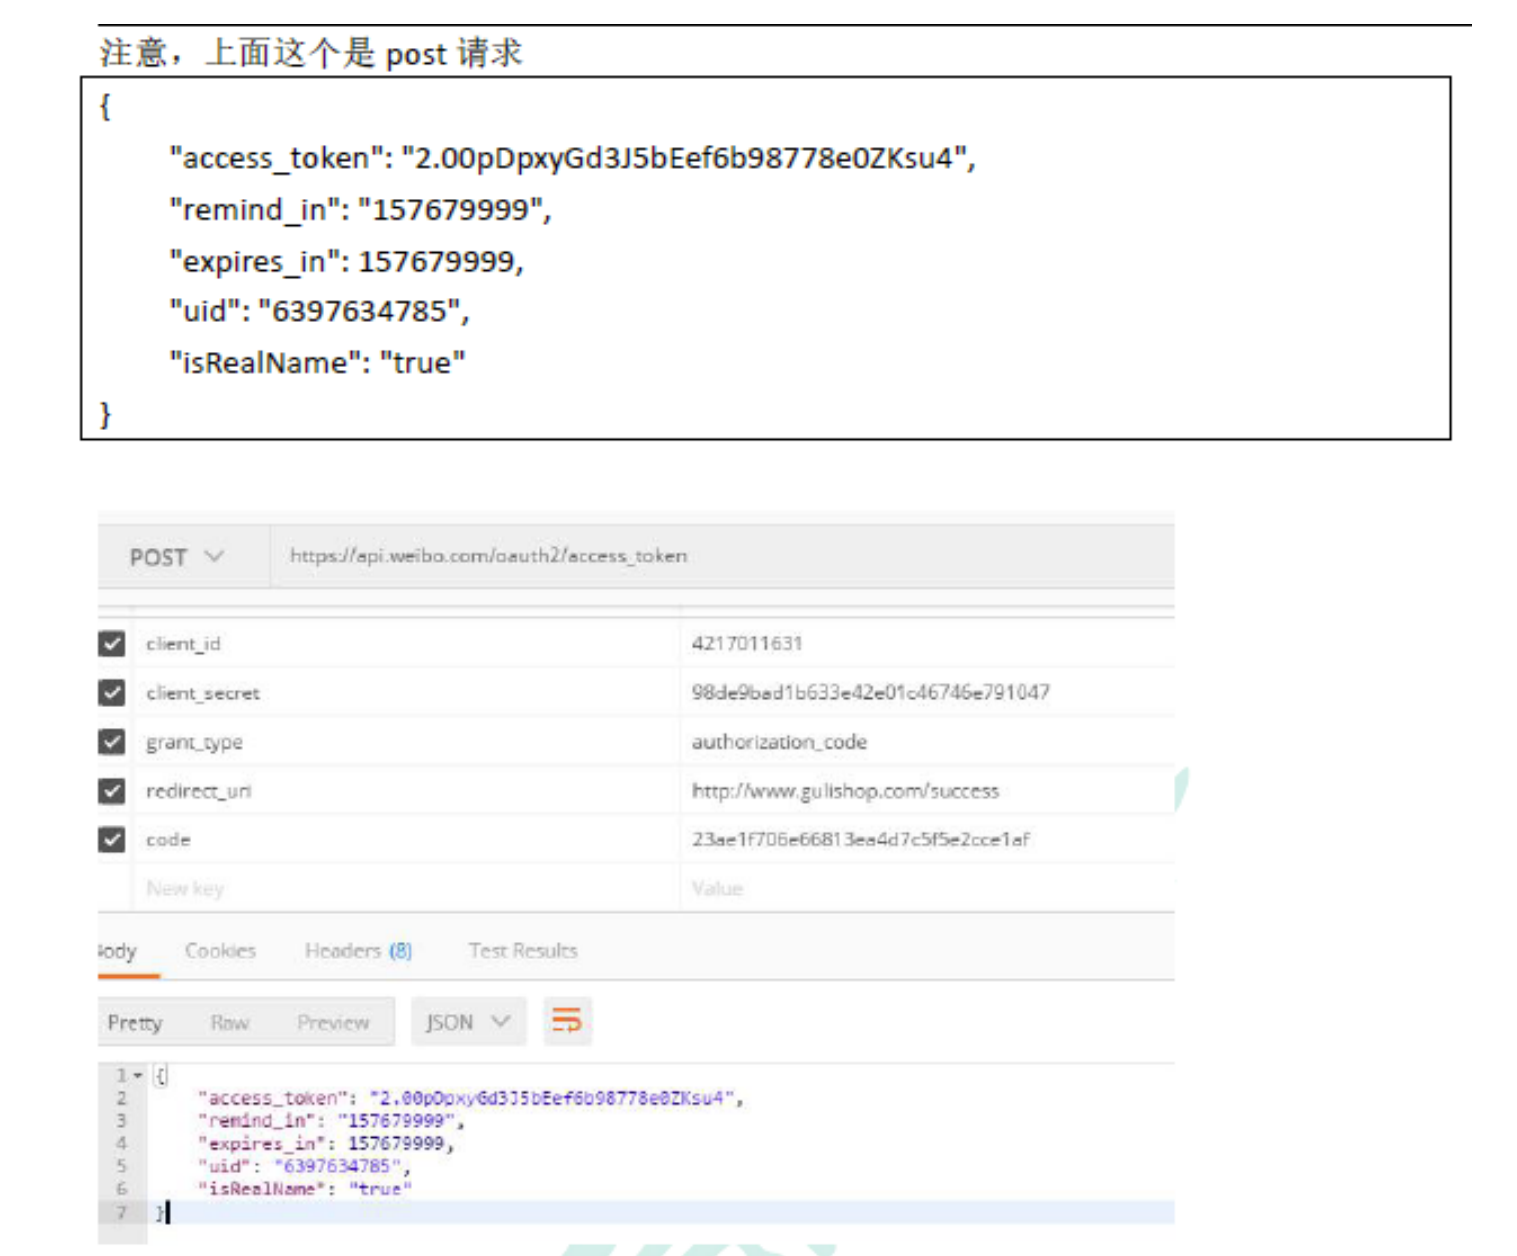1517x1256 pixels.
Task: Click the authorization_code value
Action: tap(779, 742)
